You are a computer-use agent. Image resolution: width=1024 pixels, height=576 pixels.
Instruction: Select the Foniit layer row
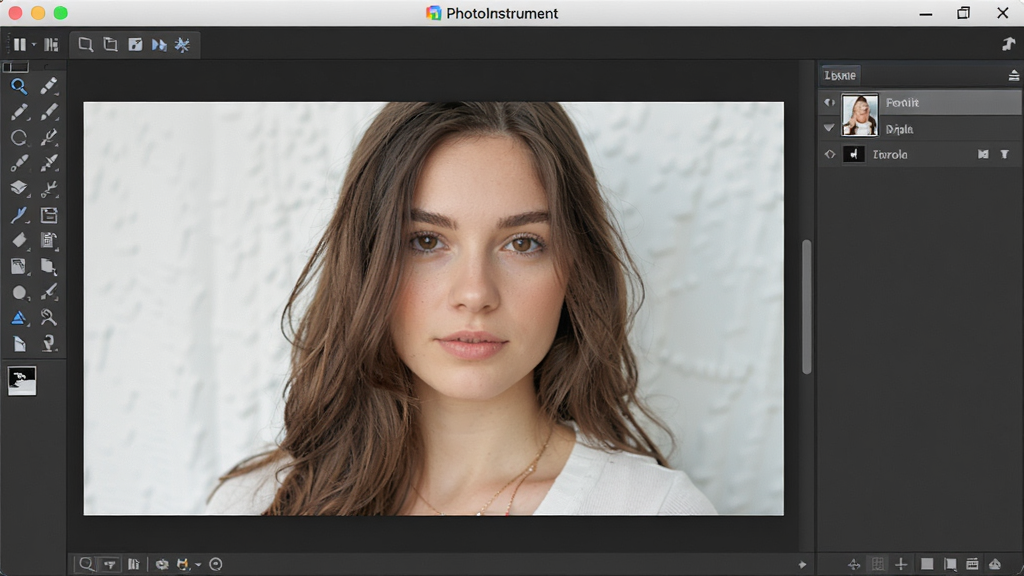click(x=920, y=103)
